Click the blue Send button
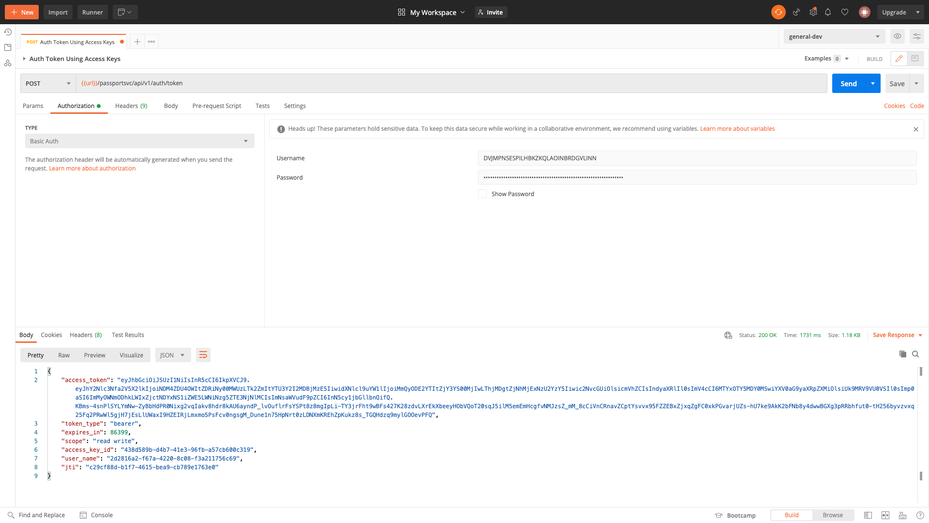Viewport: 929px width, 523px height. (x=848, y=84)
